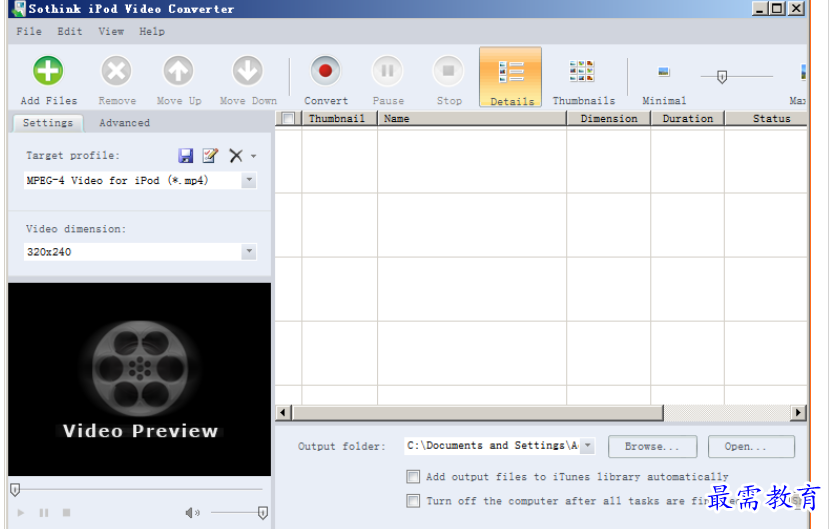The height and width of the screenshot is (529, 829).
Task: Open the Help menu
Action: (x=152, y=31)
